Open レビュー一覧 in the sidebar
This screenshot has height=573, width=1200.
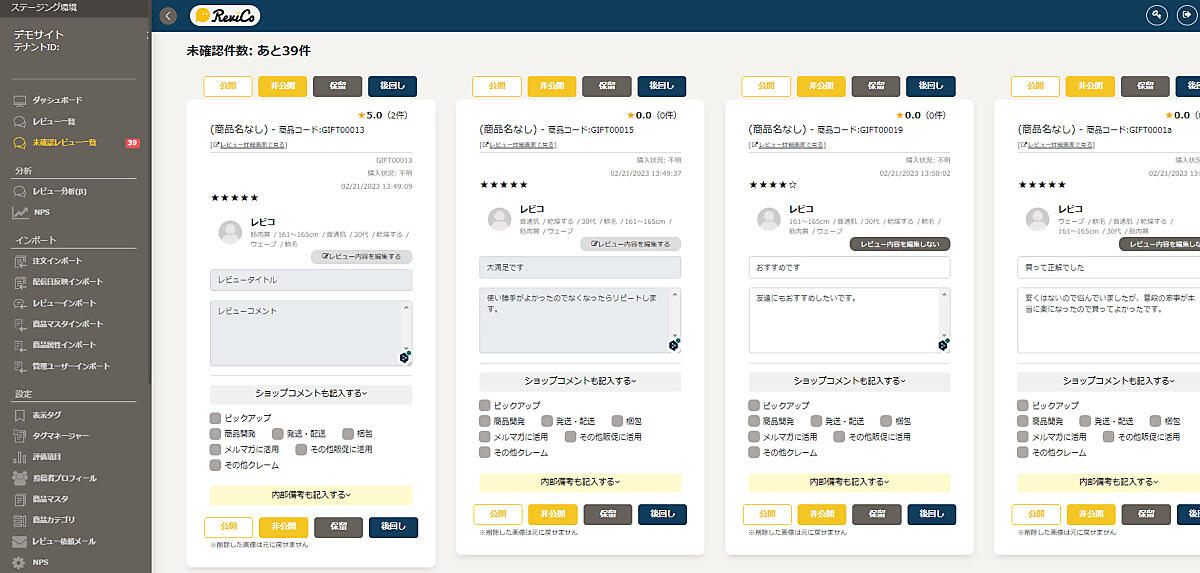[55, 121]
